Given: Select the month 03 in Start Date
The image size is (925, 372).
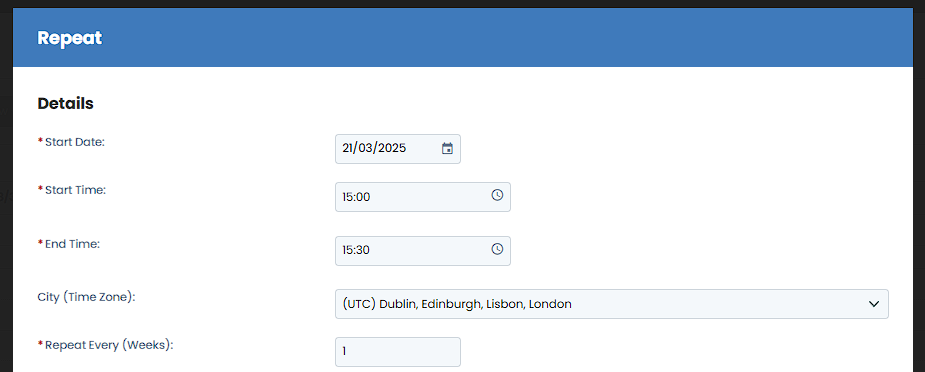Looking at the screenshot, I should click(x=365, y=149).
